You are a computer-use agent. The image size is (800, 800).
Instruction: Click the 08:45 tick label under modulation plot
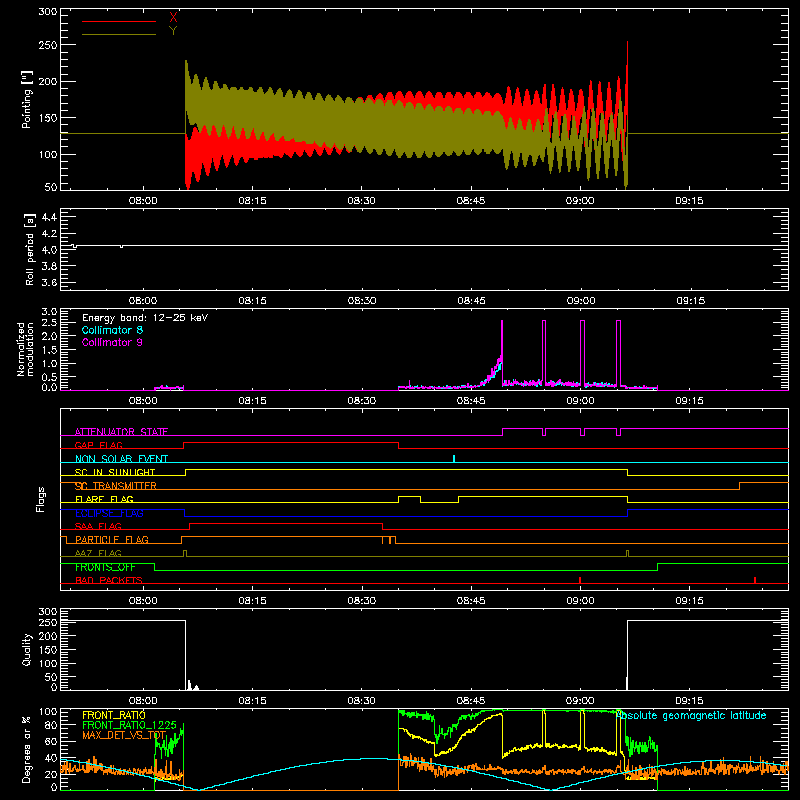[471, 401]
